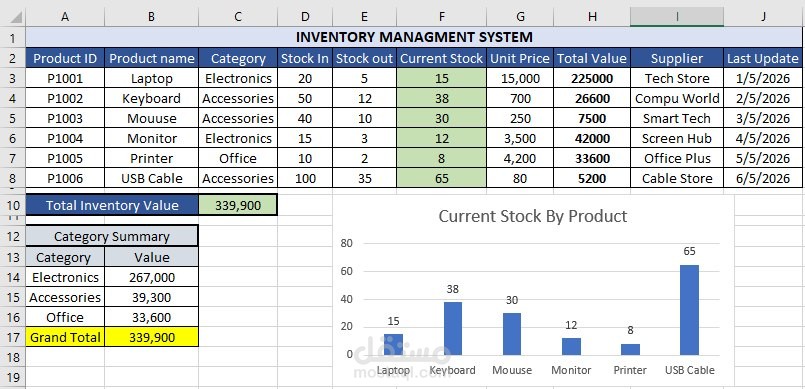The height and width of the screenshot is (389, 805).
Task: Click the date cell 6/5/2026
Action: [763, 179]
